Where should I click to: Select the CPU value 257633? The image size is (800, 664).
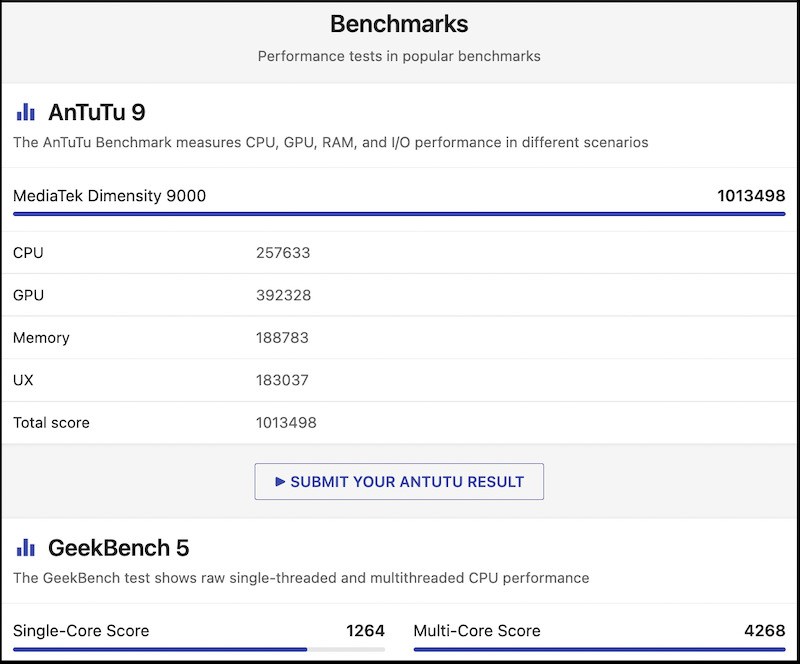click(x=283, y=253)
